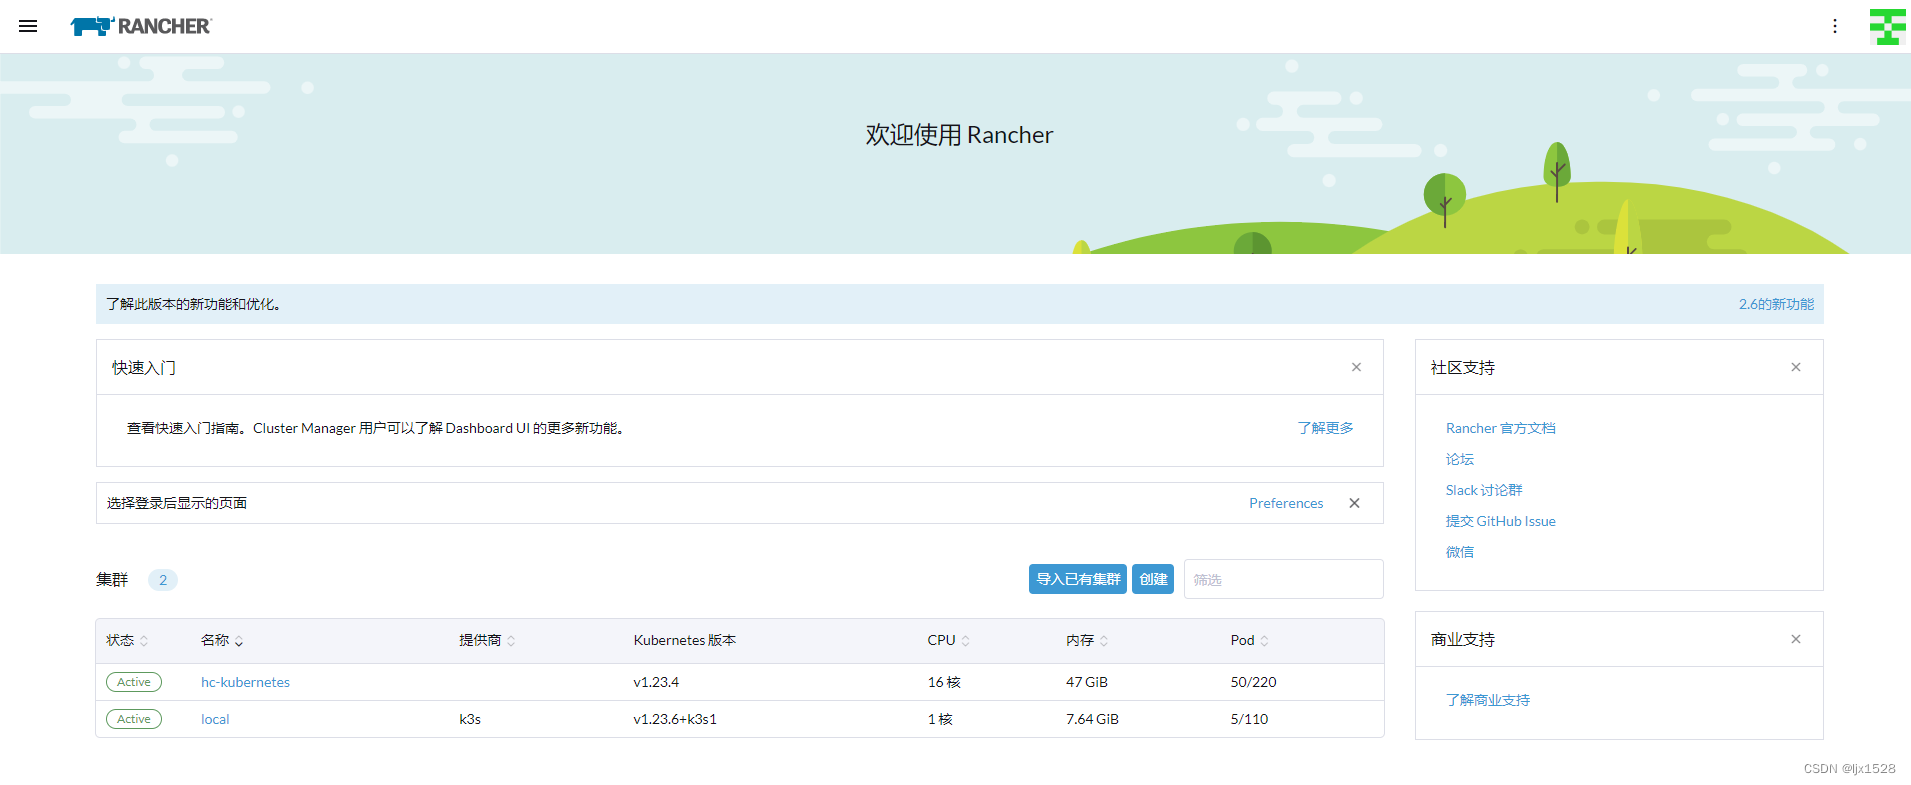
Task: Click the 1 核 CPU cell
Action: [x=940, y=719]
